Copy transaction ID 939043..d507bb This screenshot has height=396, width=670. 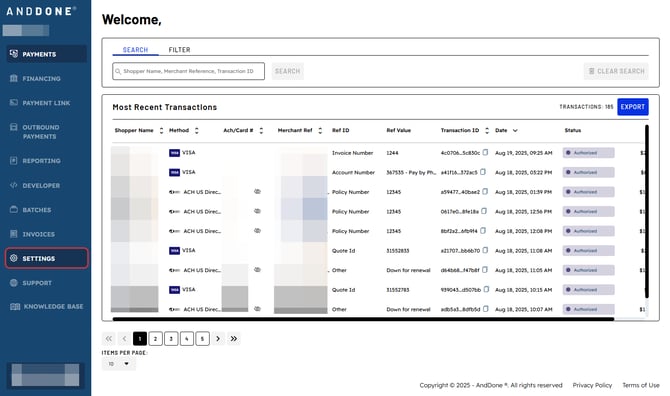(486, 290)
